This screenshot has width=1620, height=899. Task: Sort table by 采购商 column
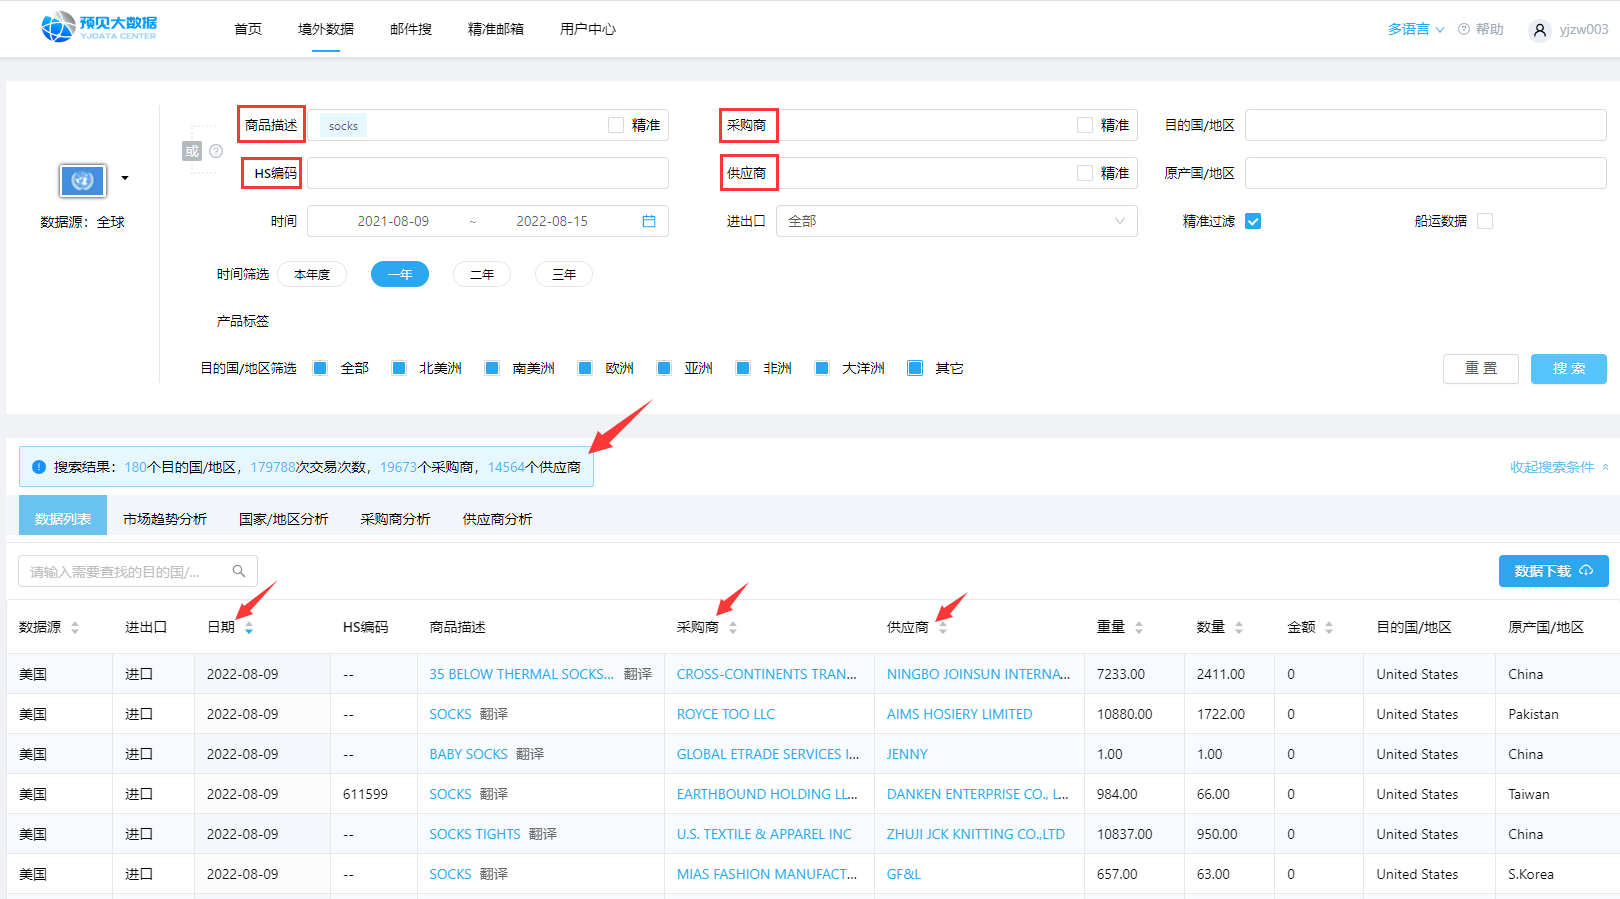[x=733, y=627]
